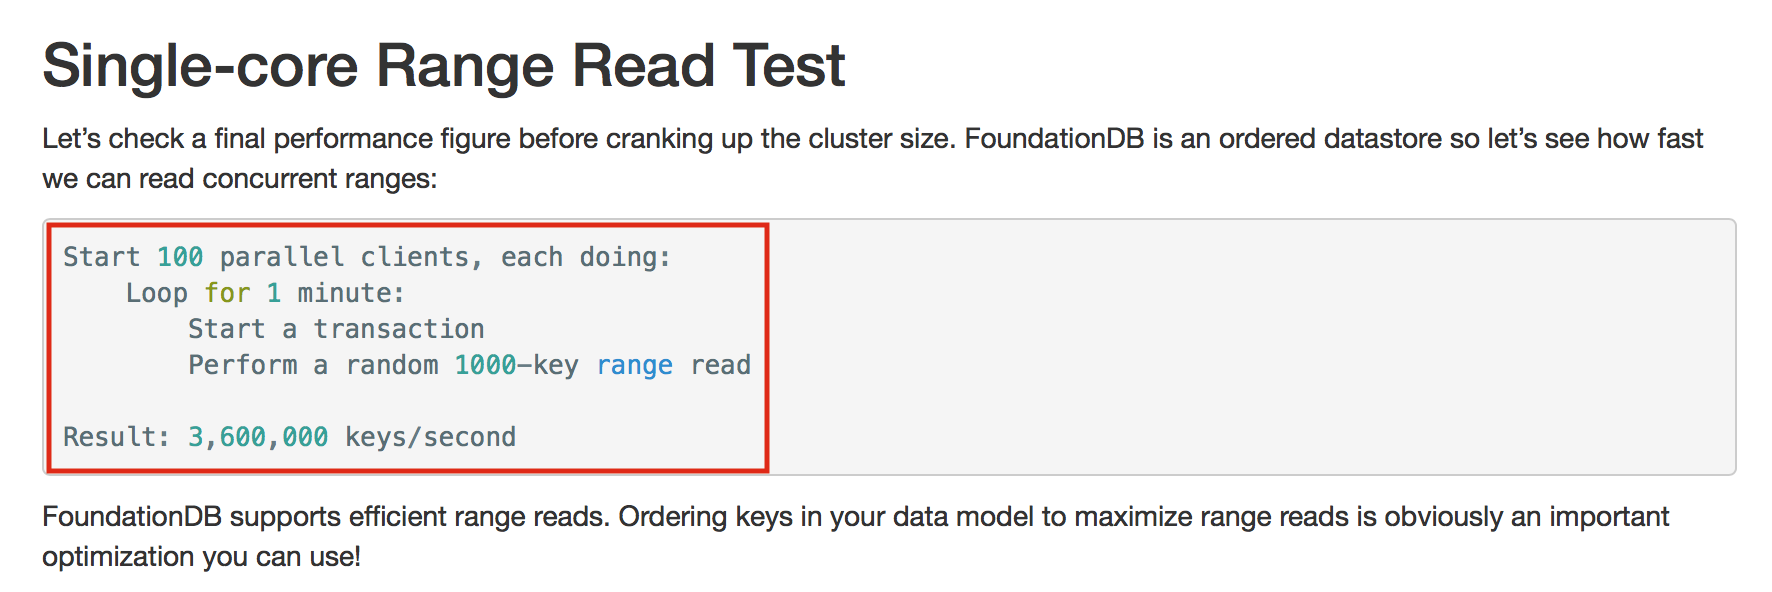Click the empty right area of the code block
The width and height of the screenshot is (1772, 592).
tap(1250, 347)
